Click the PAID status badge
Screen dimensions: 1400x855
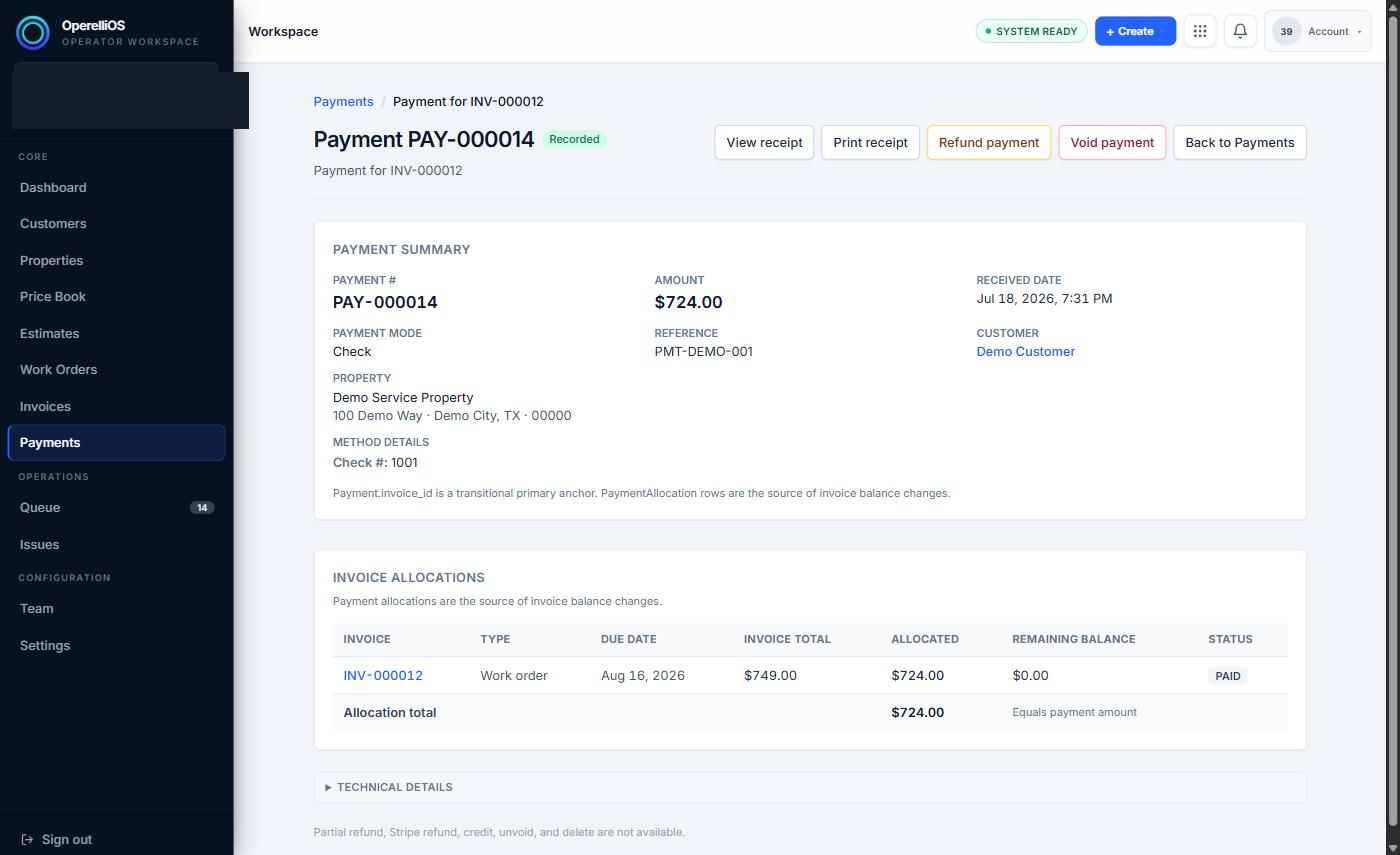pos(1227,676)
